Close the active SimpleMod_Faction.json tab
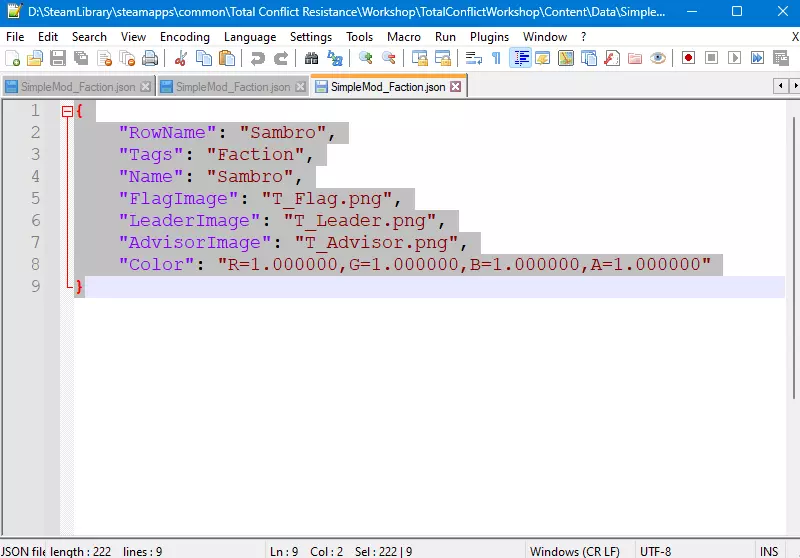 click(456, 87)
